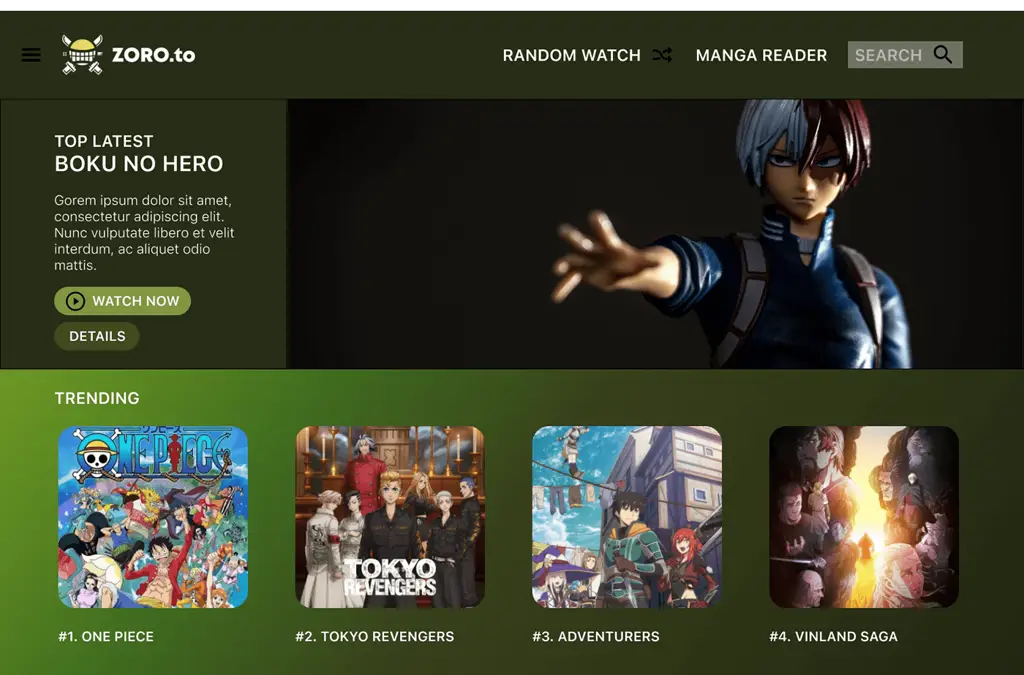Click the ZORO.to skull logo
The image size is (1024, 675).
click(82, 54)
